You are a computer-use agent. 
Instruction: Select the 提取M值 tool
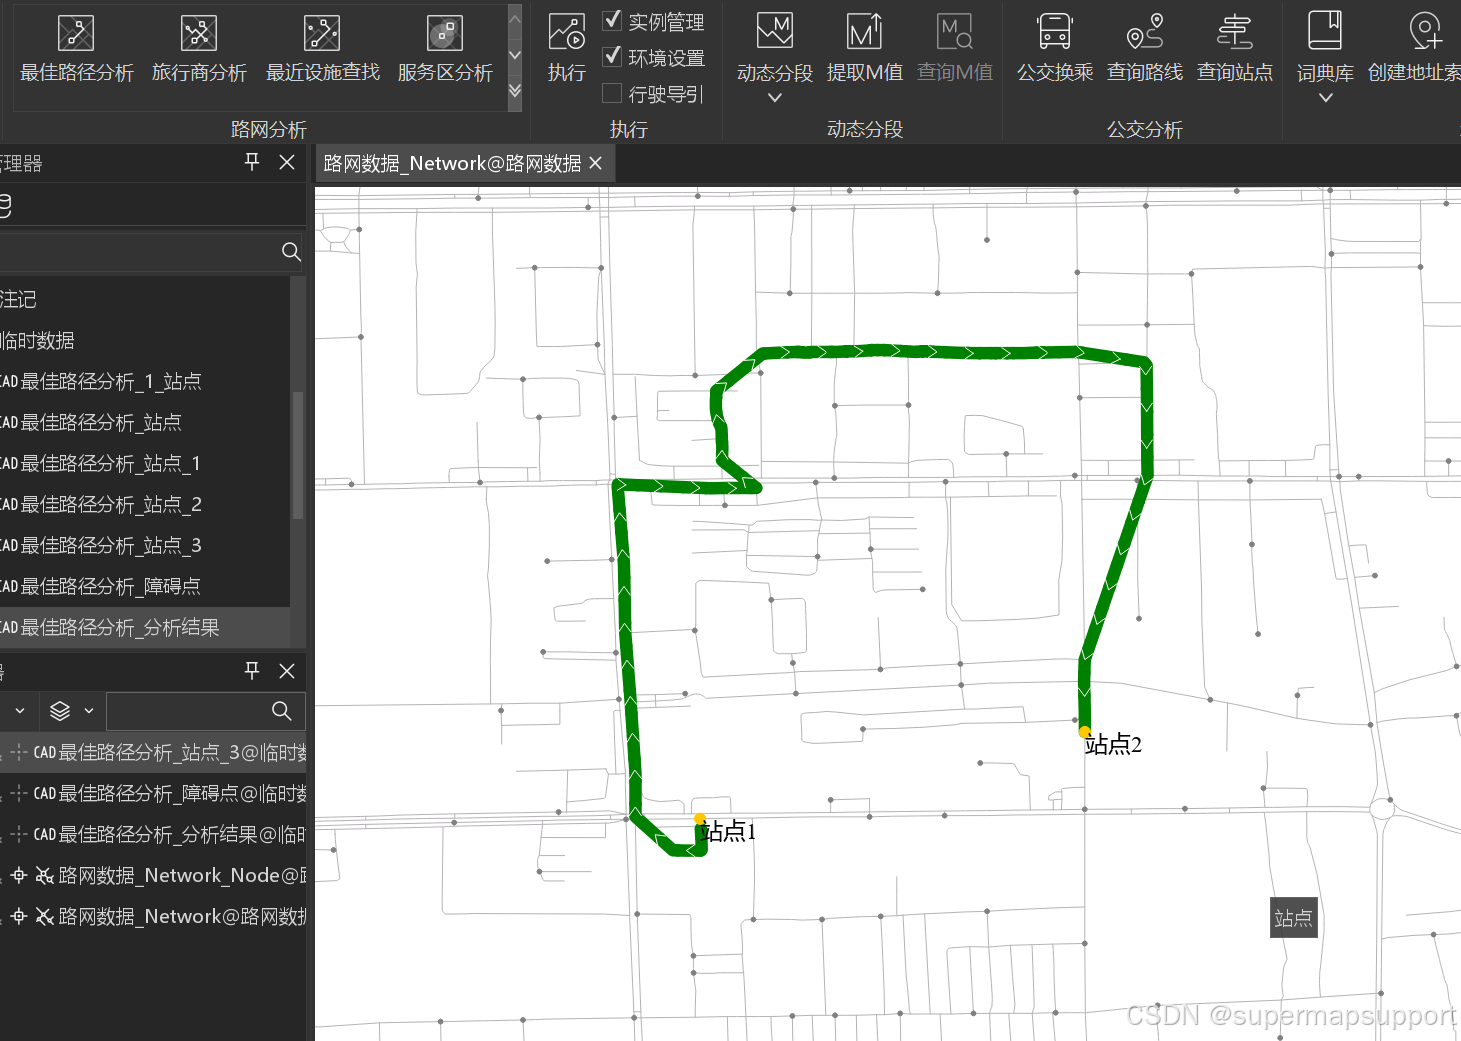865,48
